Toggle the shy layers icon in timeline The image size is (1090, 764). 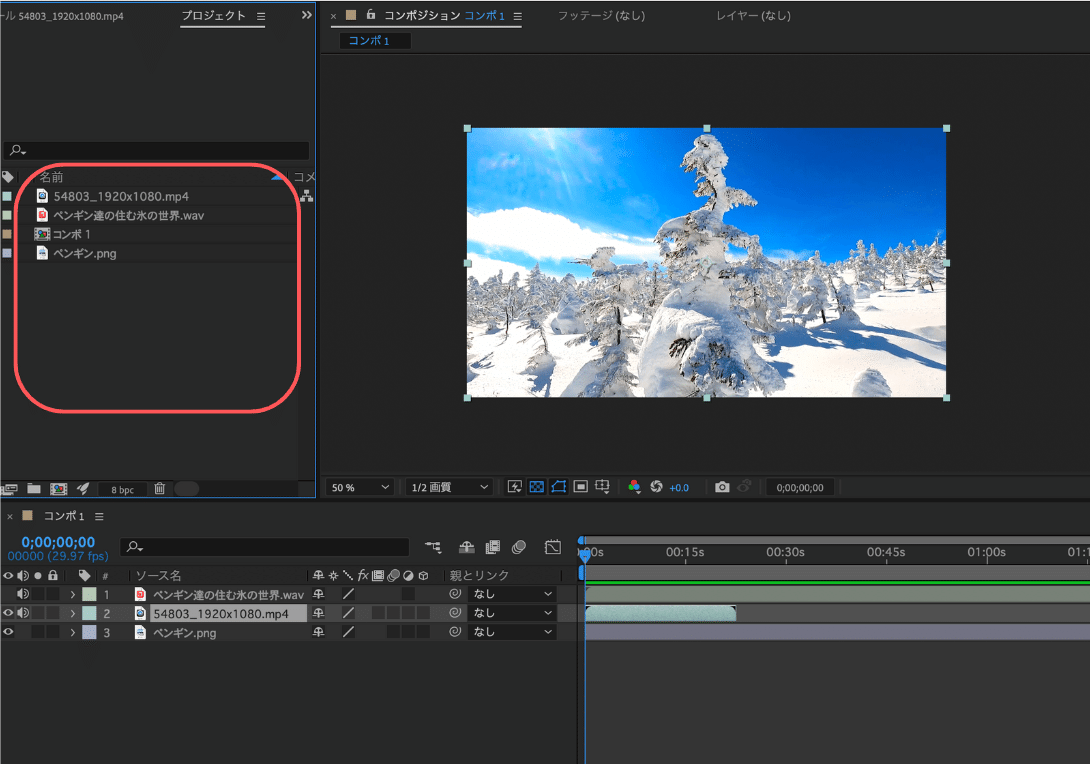pos(466,548)
